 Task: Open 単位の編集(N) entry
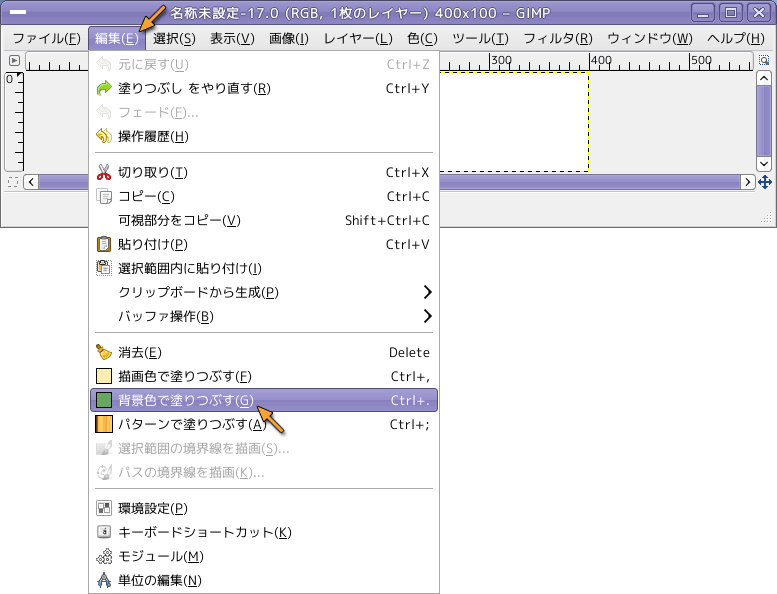tap(264, 580)
